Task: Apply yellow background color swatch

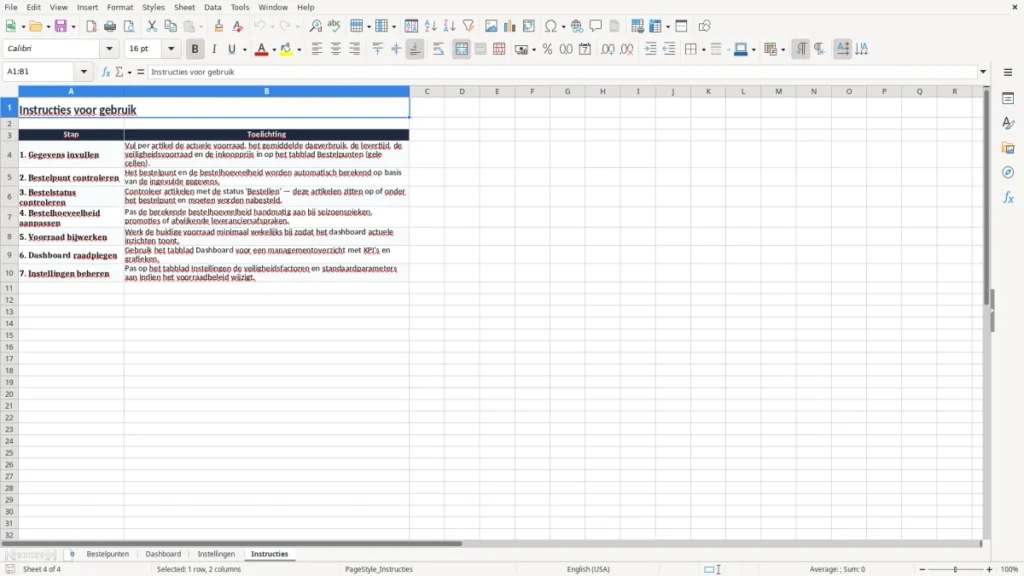Action: click(x=286, y=49)
